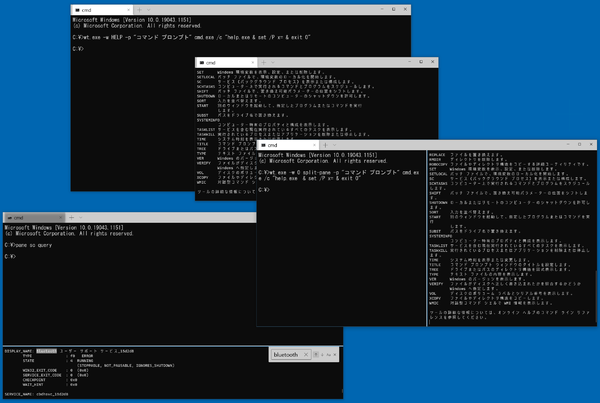
Task: Maximize the topmost terminal window
Action: [x=393, y=9]
